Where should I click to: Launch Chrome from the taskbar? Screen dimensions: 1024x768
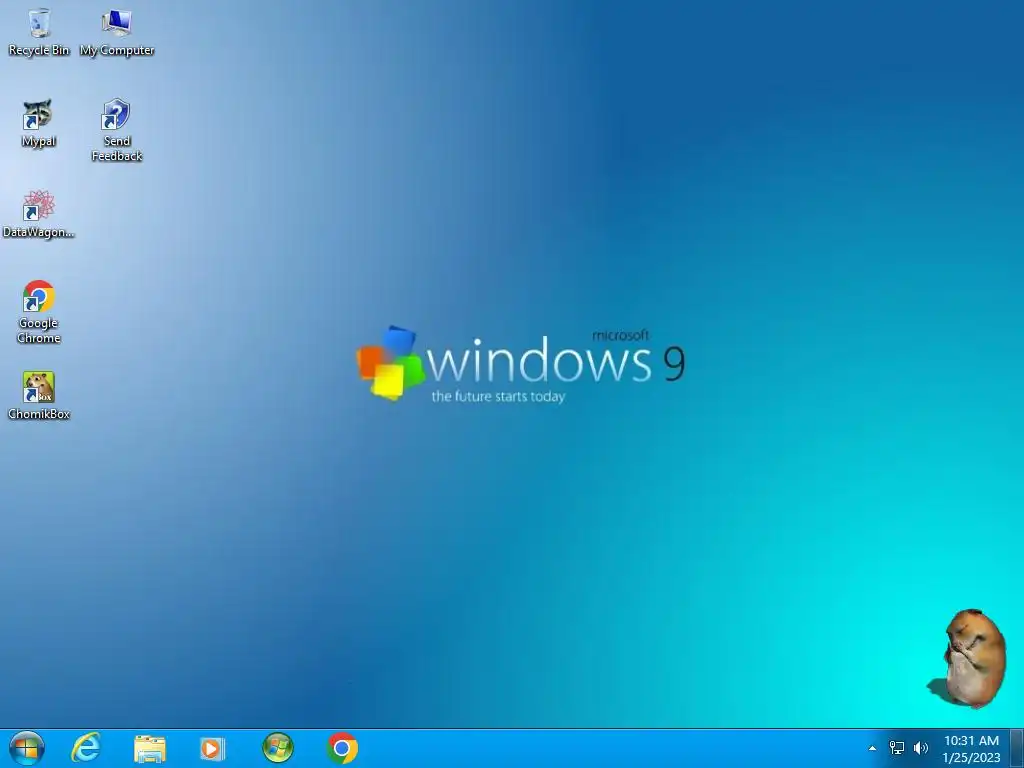click(342, 748)
